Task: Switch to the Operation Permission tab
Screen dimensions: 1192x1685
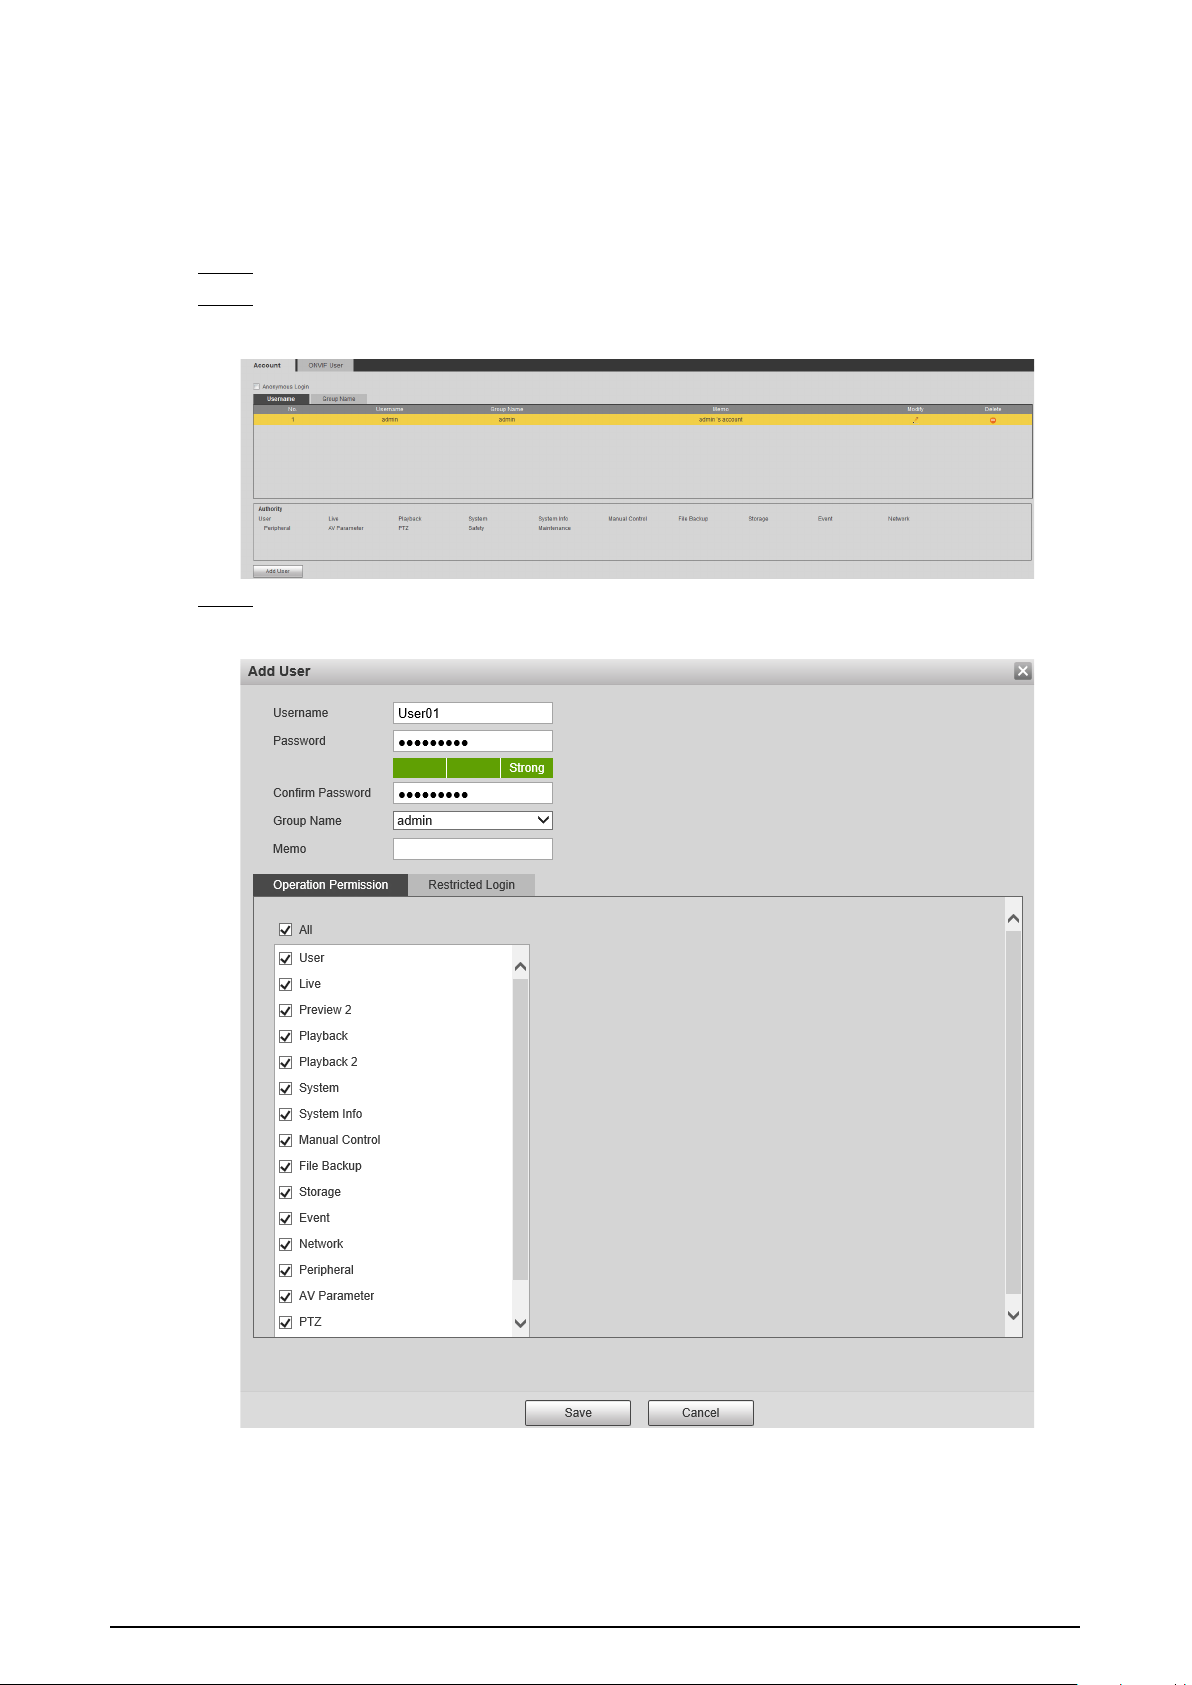Action: [x=330, y=885]
